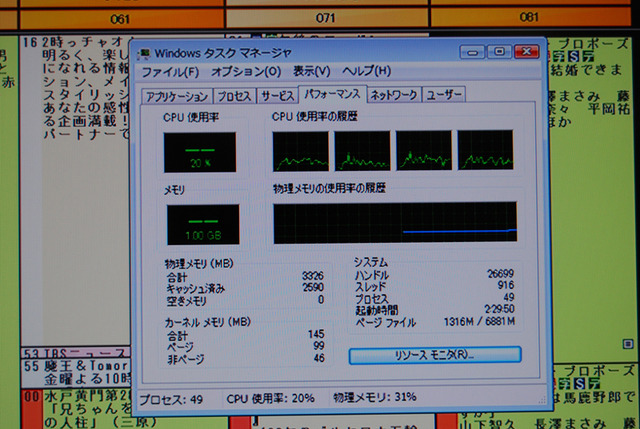Switch to the プロセス tab
Image resolution: width=640 pixels, height=429 pixels.
234,96
